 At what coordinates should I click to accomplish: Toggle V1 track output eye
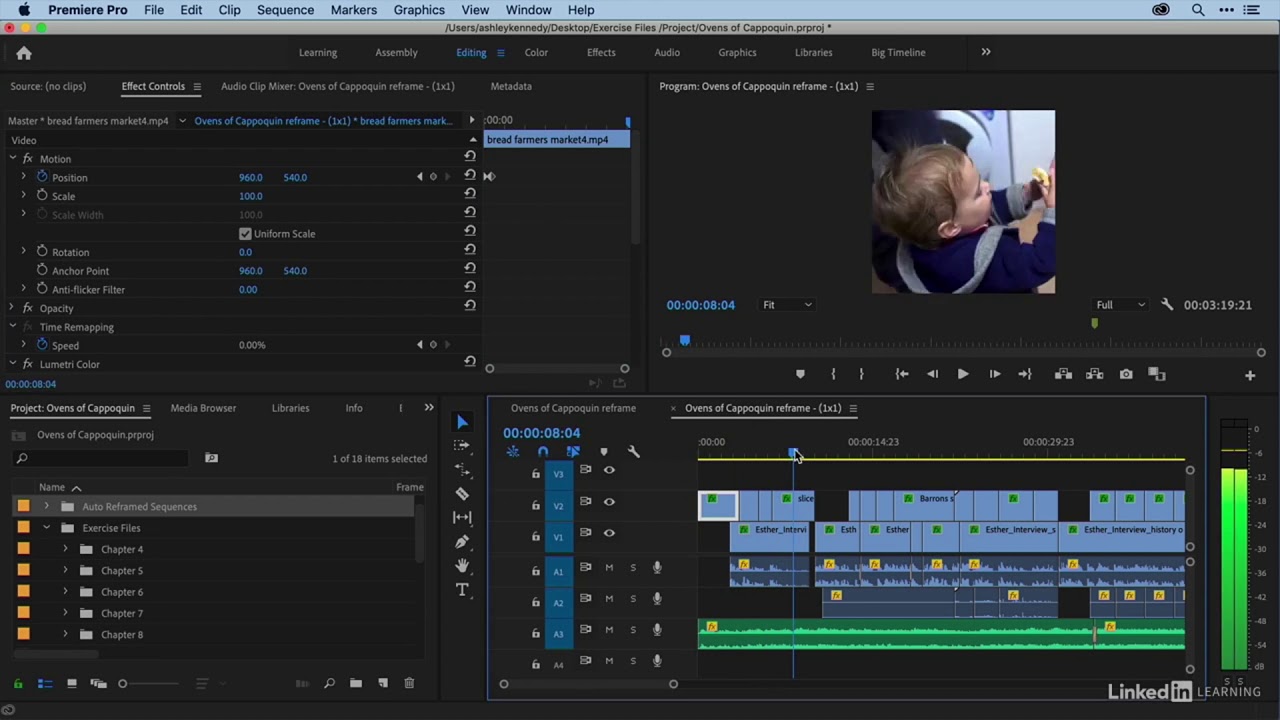point(609,533)
